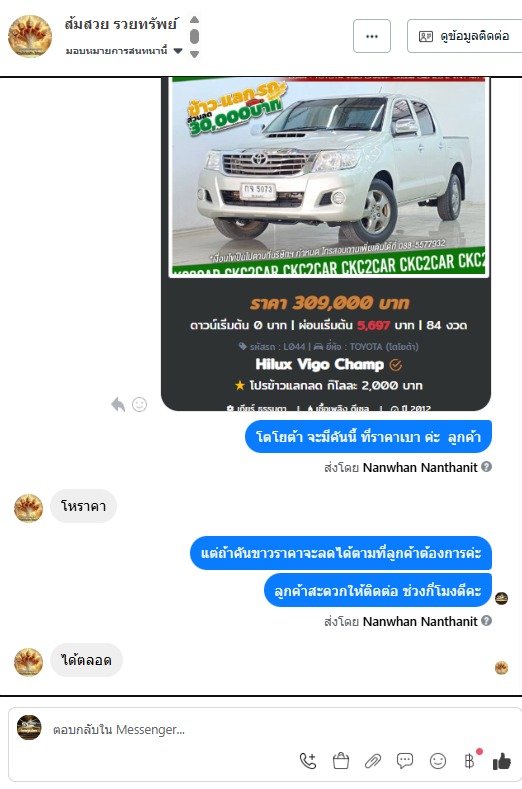
Task: Go to next conversation with down arrow
Action: (x=194, y=54)
